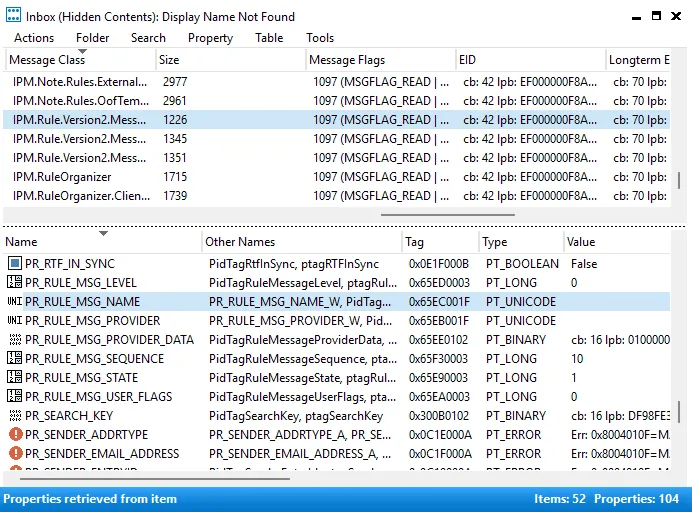Select the PR_RULE_MSG_USER_FLAGS property name
692x512 pixels.
[x=98, y=396]
